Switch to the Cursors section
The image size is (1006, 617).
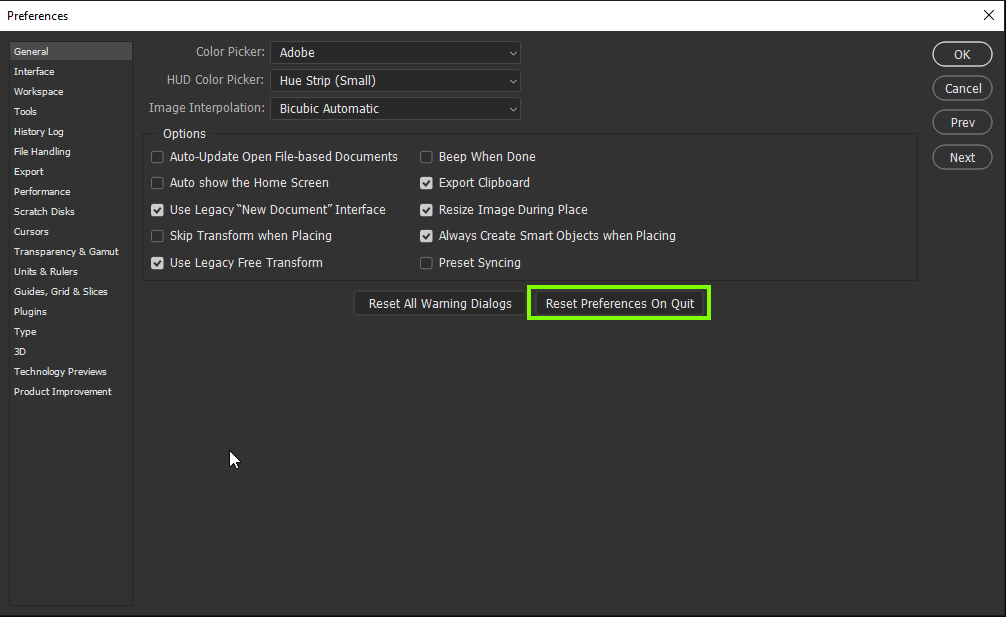point(31,231)
